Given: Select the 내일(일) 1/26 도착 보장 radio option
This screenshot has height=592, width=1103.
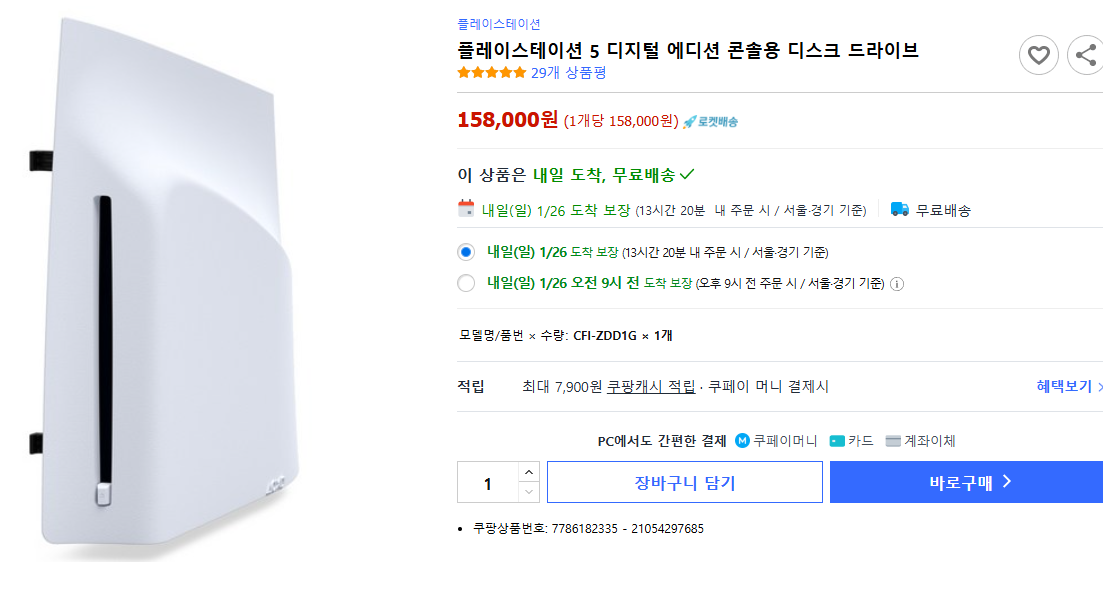Looking at the screenshot, I should (466, 252).
